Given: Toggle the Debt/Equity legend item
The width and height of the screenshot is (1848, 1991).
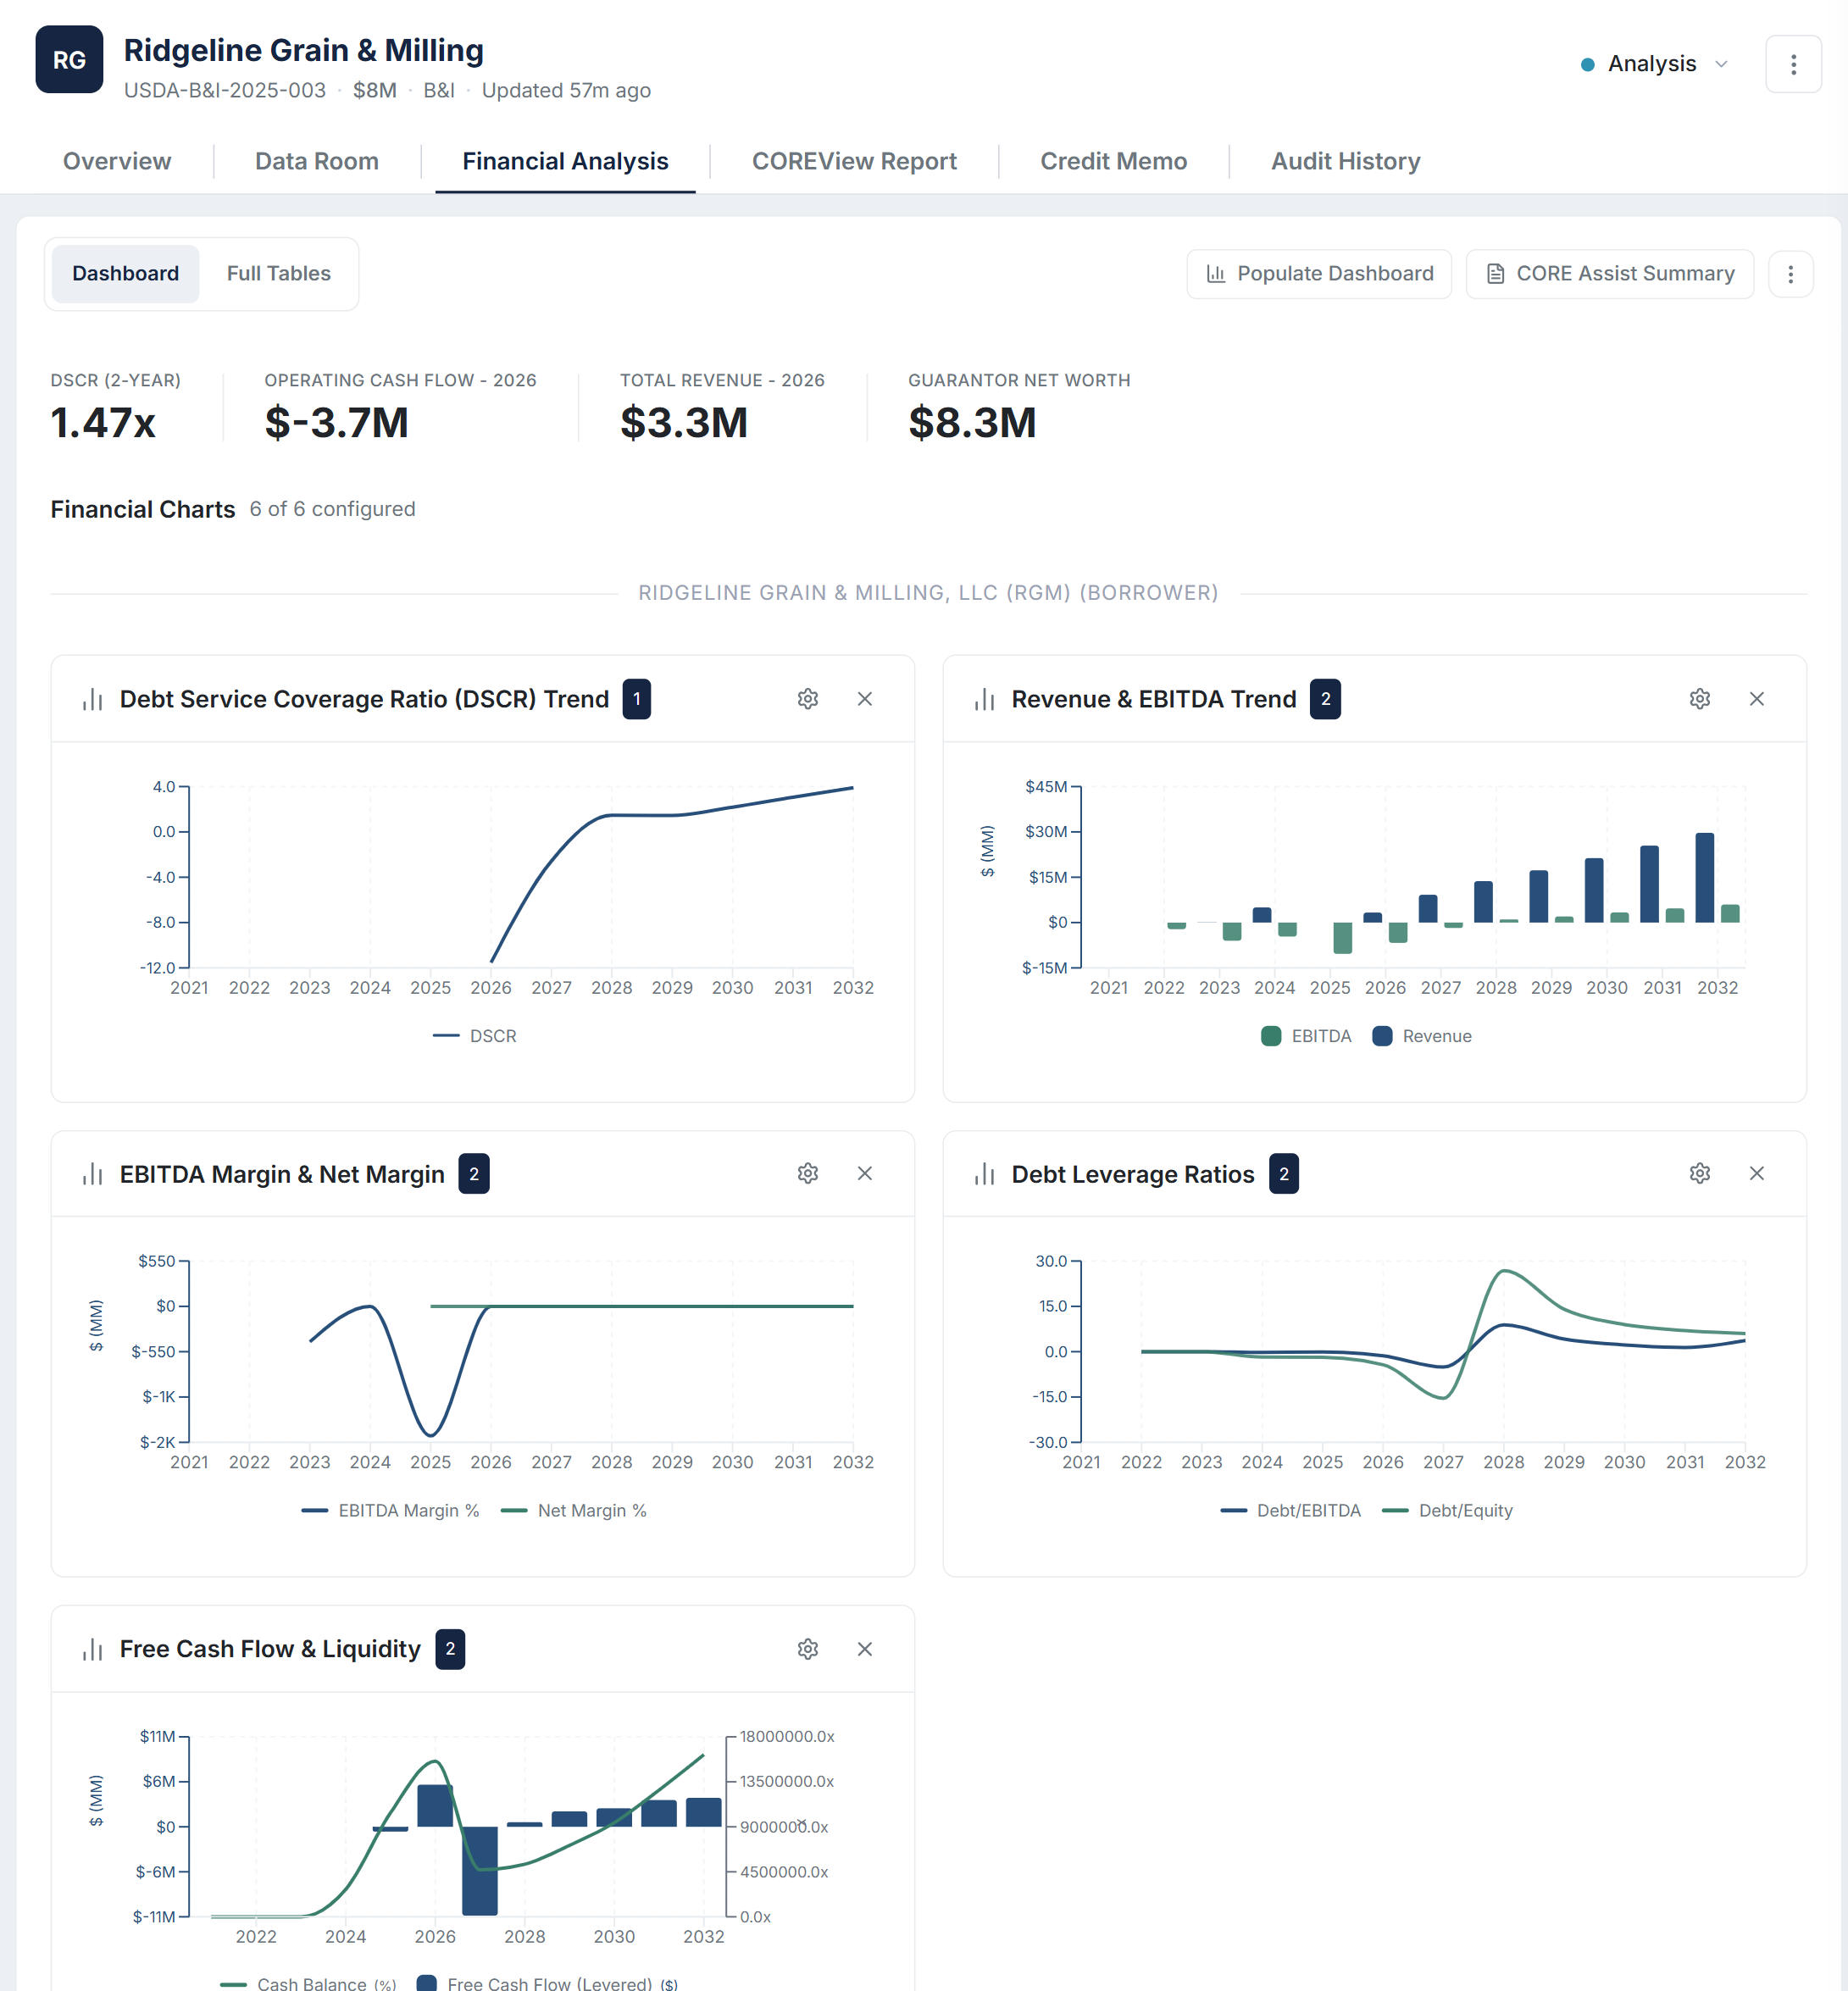Looking at the screenshot, I should 1447,1510.
